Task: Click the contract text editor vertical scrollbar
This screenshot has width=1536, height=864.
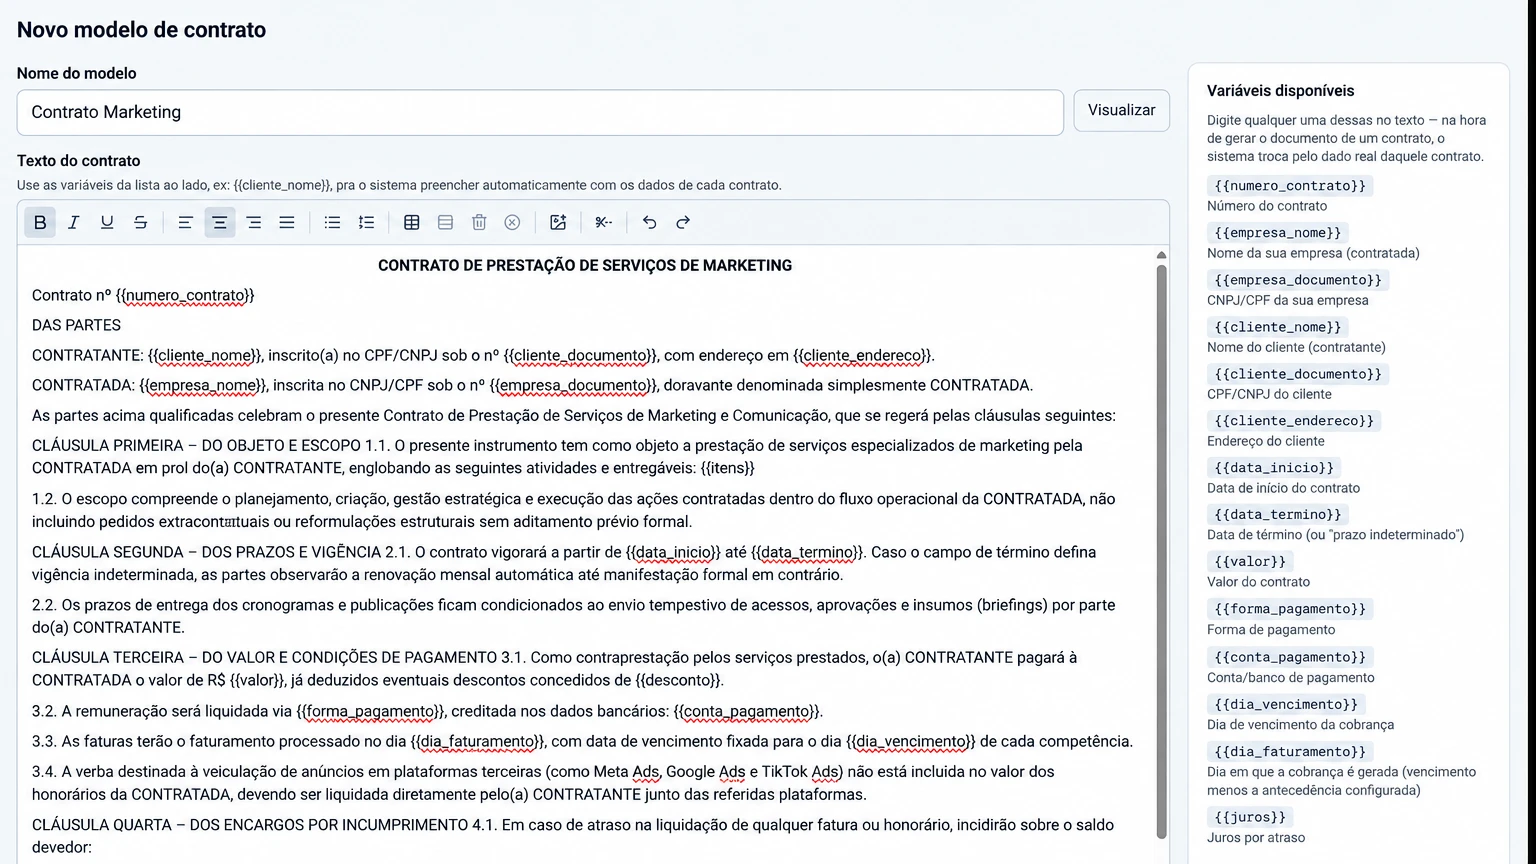Action: click(x=1161, y=550)
